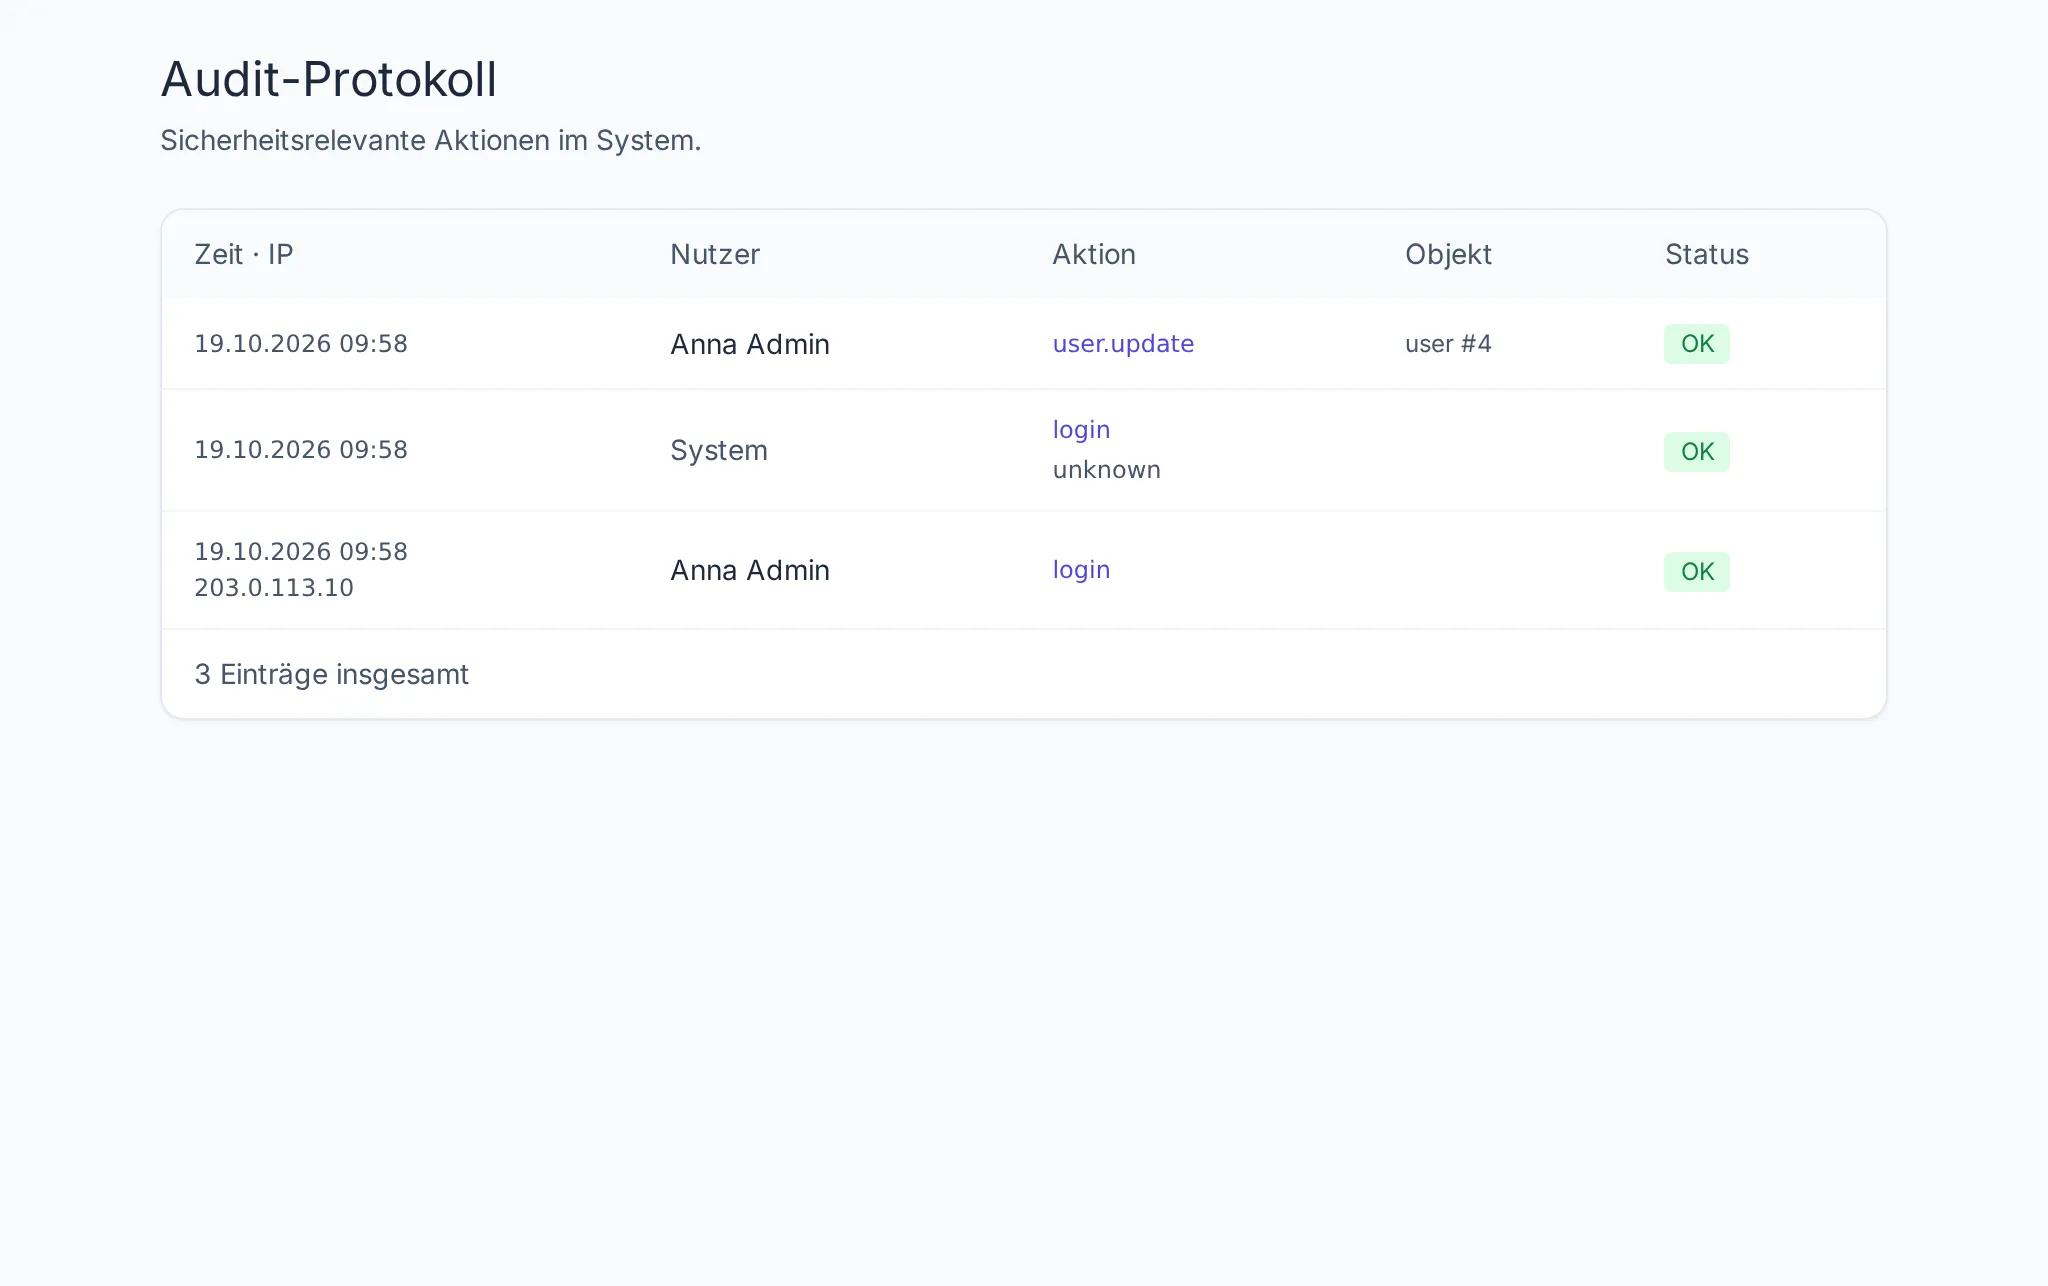Click the OK status badge in the System row

[1697, 452]
